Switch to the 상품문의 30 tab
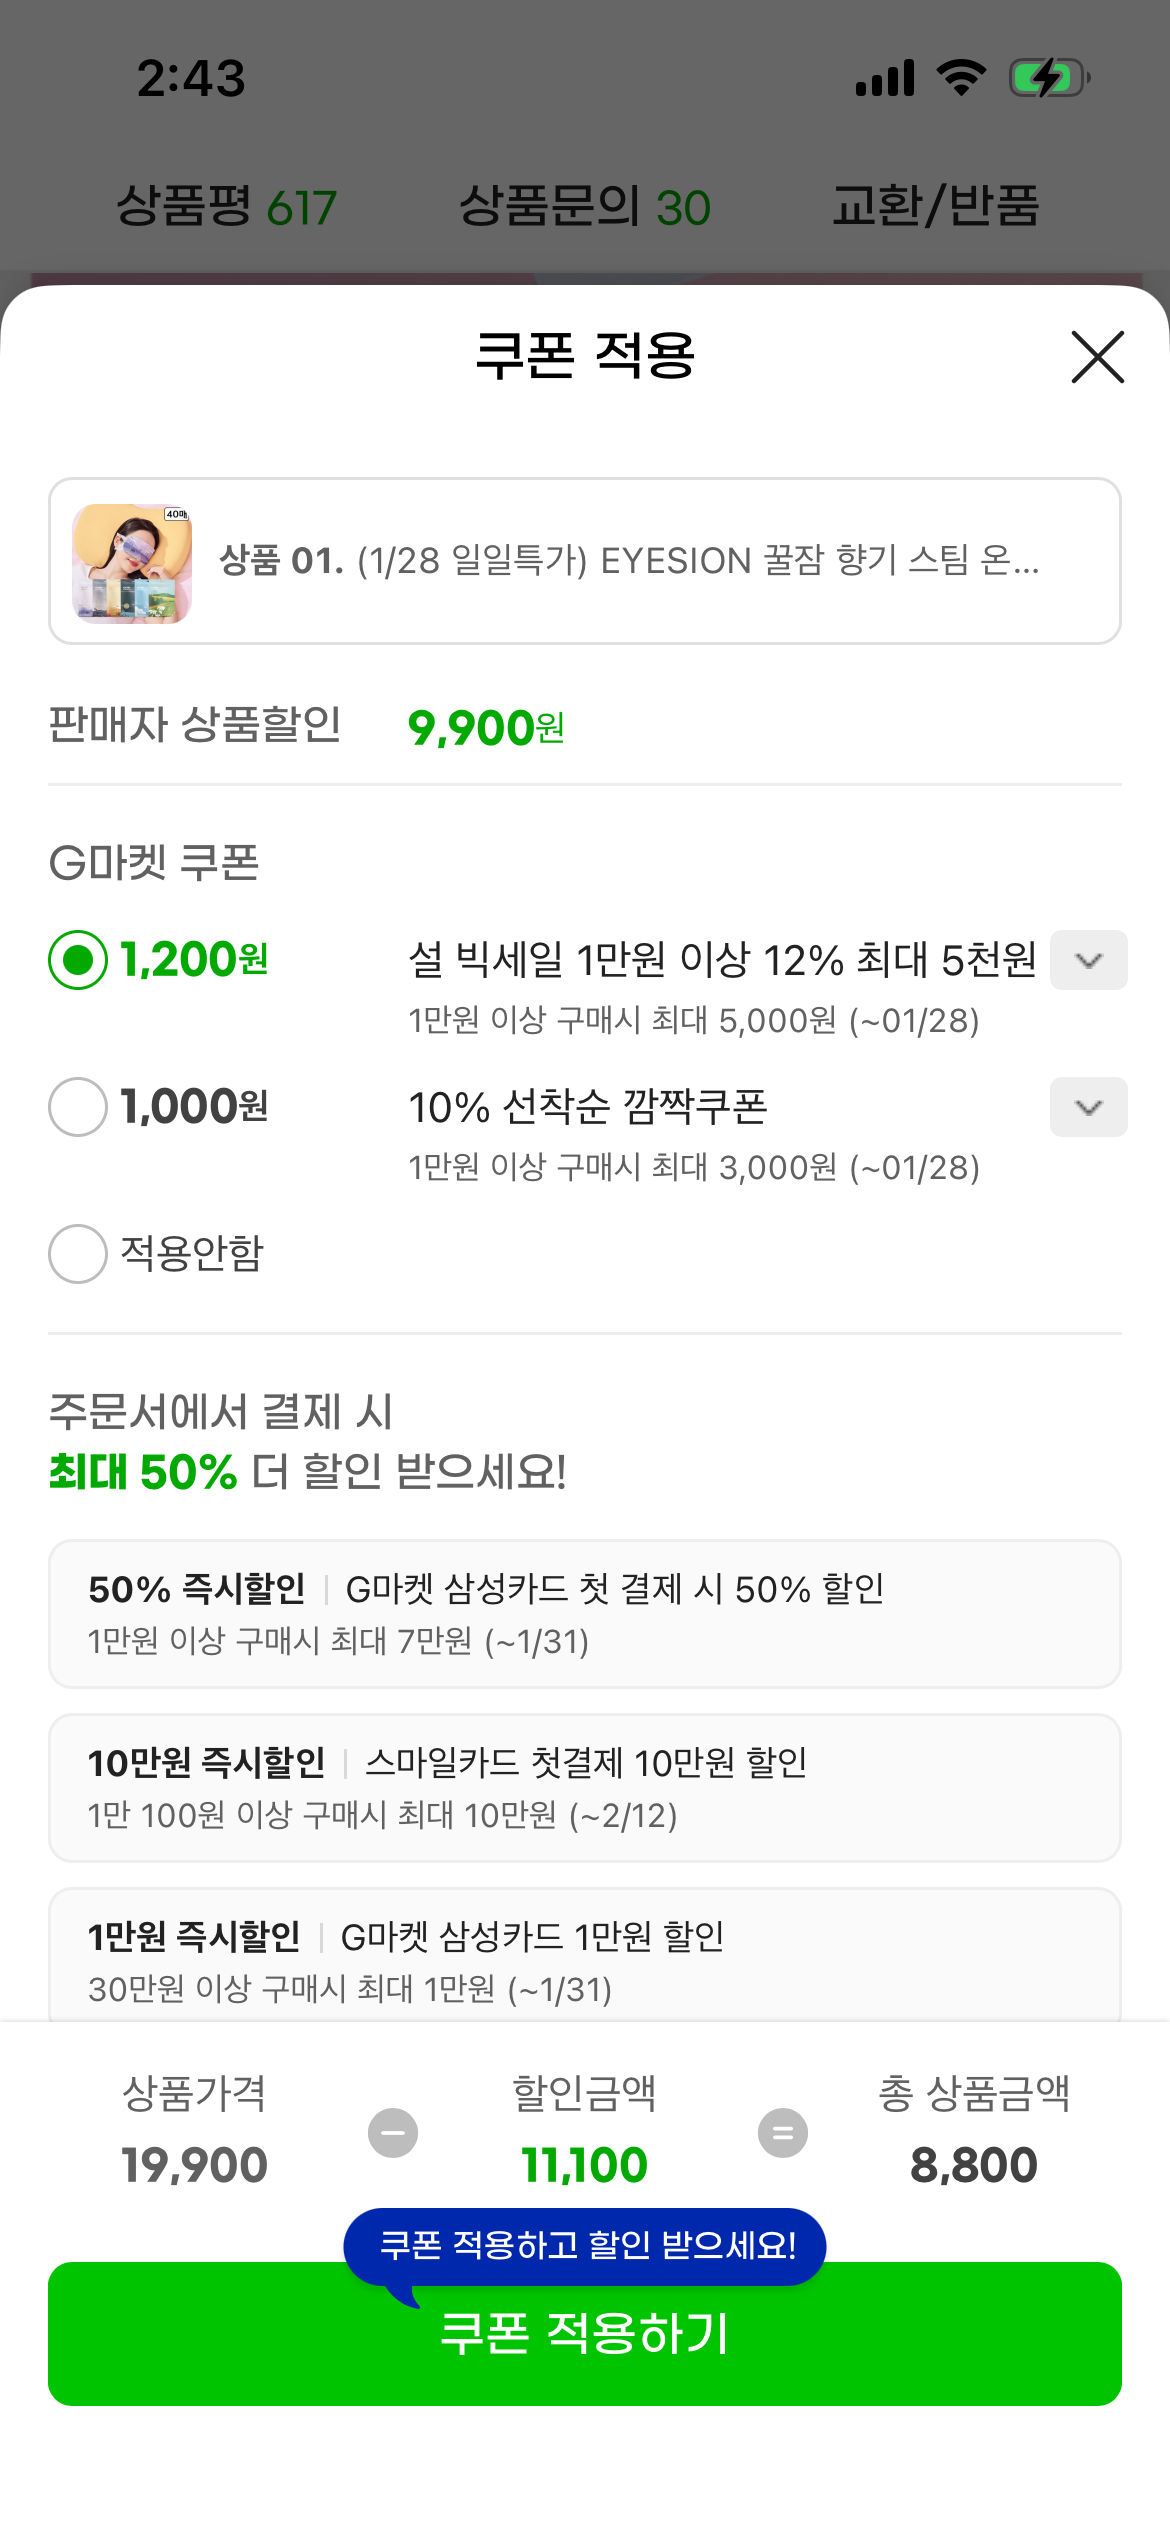Screen dimensions: 1170x2532 click(585, 207)
